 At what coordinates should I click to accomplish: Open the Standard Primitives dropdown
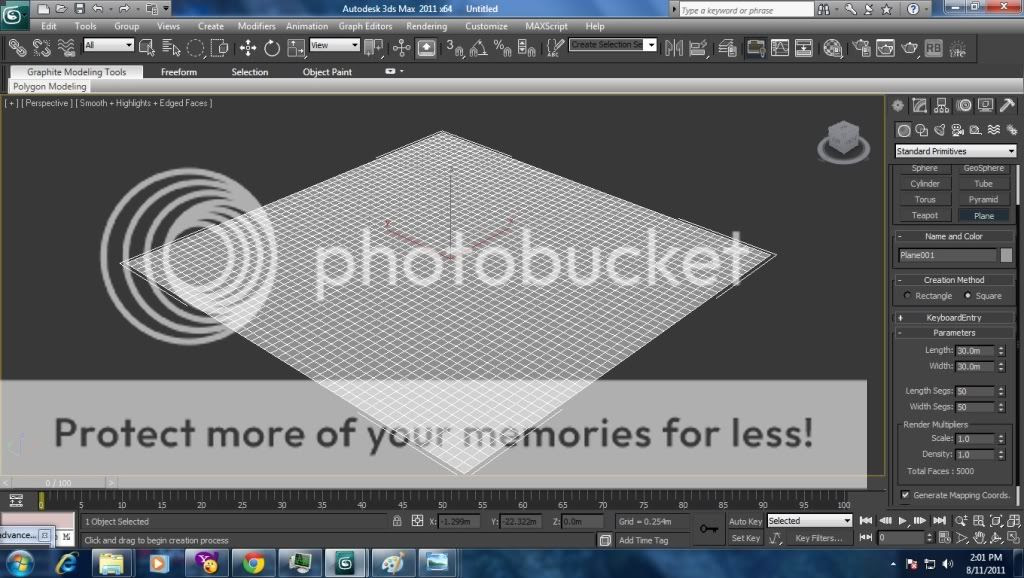(955, 151)
